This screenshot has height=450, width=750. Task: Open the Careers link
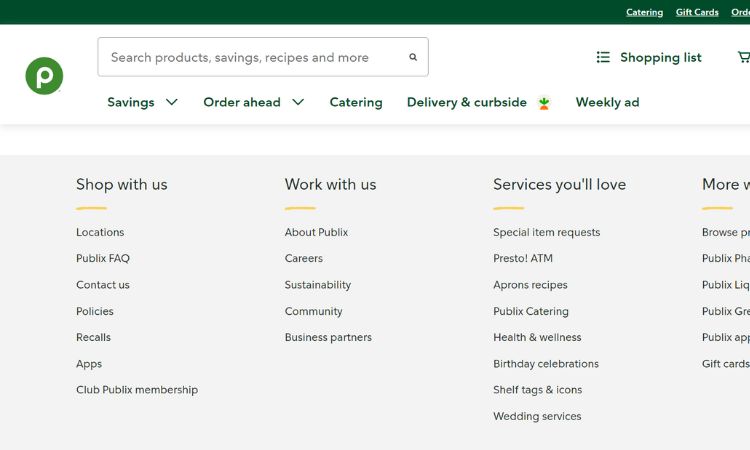coord(304,258)
